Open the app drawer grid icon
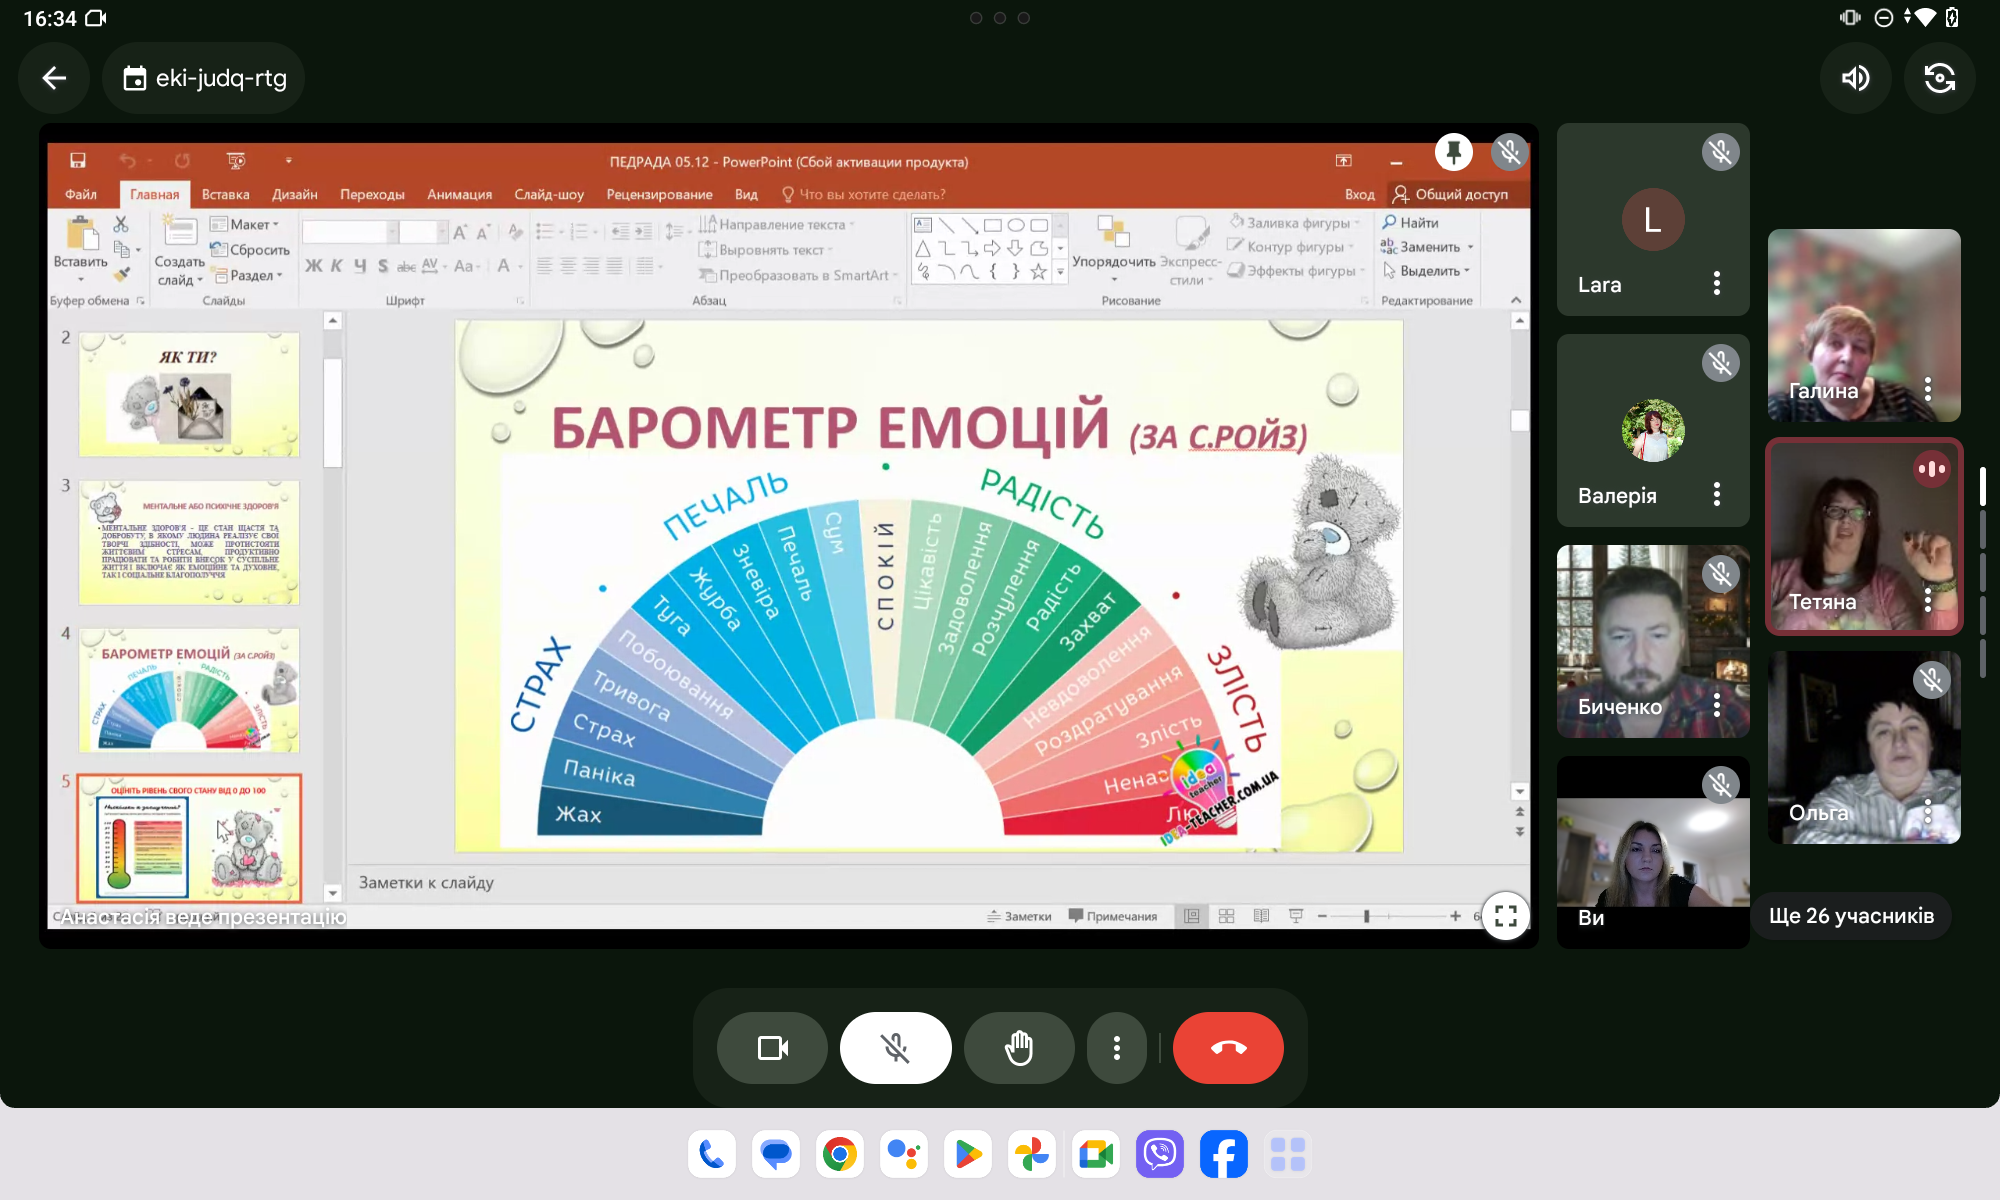This screenshot has height=1200, width=2000. pyautogui.click(x=1288, y=1155)
